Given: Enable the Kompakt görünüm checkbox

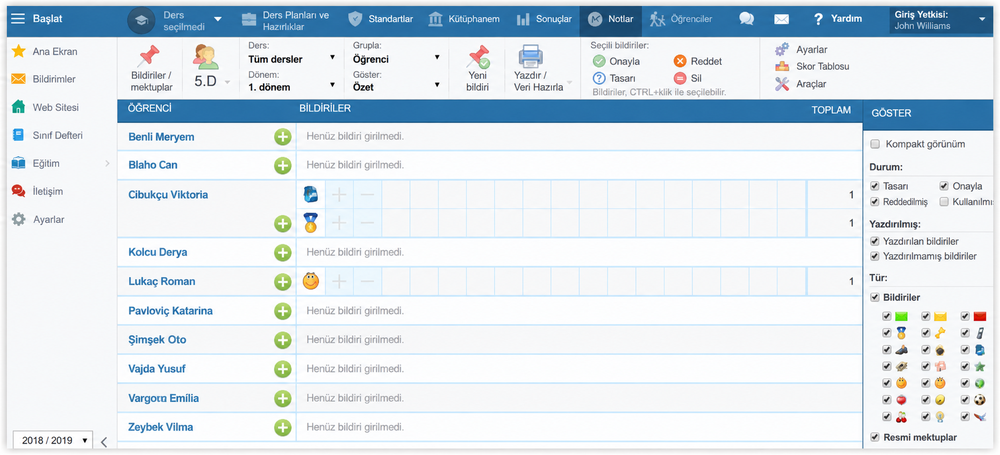Looking at the screenshot, I should [x=875, y=144].
